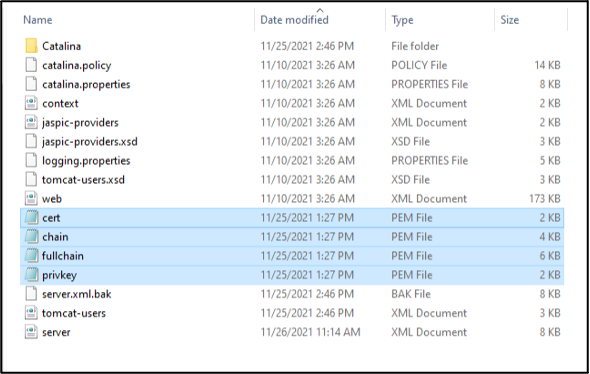590x374 pixels.
Task: Click the BAK File type cell
Action: (x=411, y=294)
